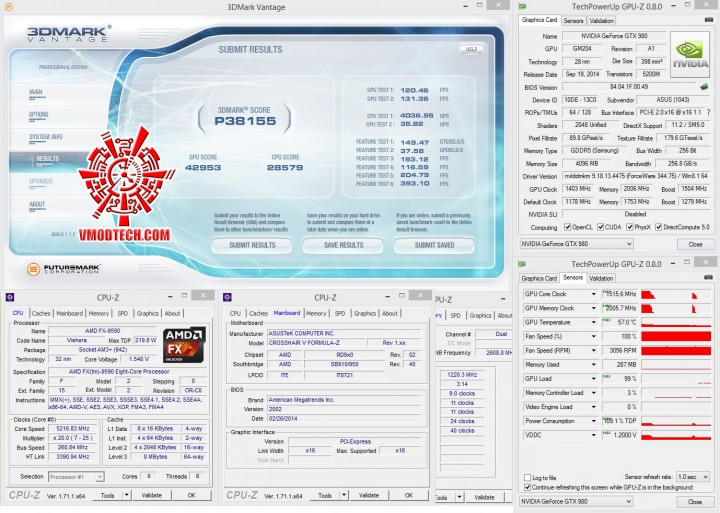
Task: Open the Sensor refresh rate dropdown
Action: (693, 477)
